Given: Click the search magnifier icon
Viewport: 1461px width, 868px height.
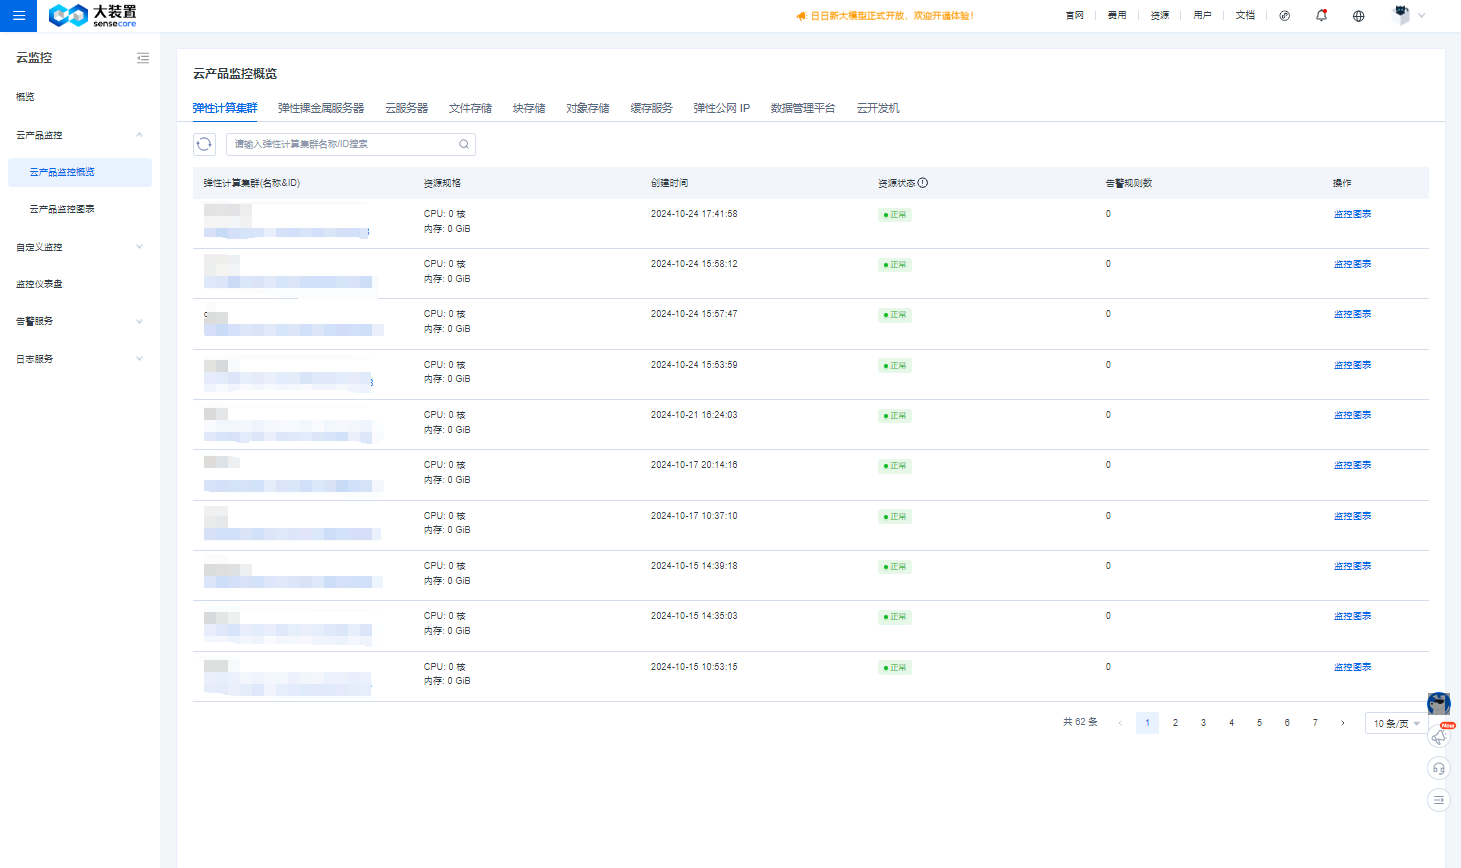Looking at the screenshot, I should click(464, 144).
